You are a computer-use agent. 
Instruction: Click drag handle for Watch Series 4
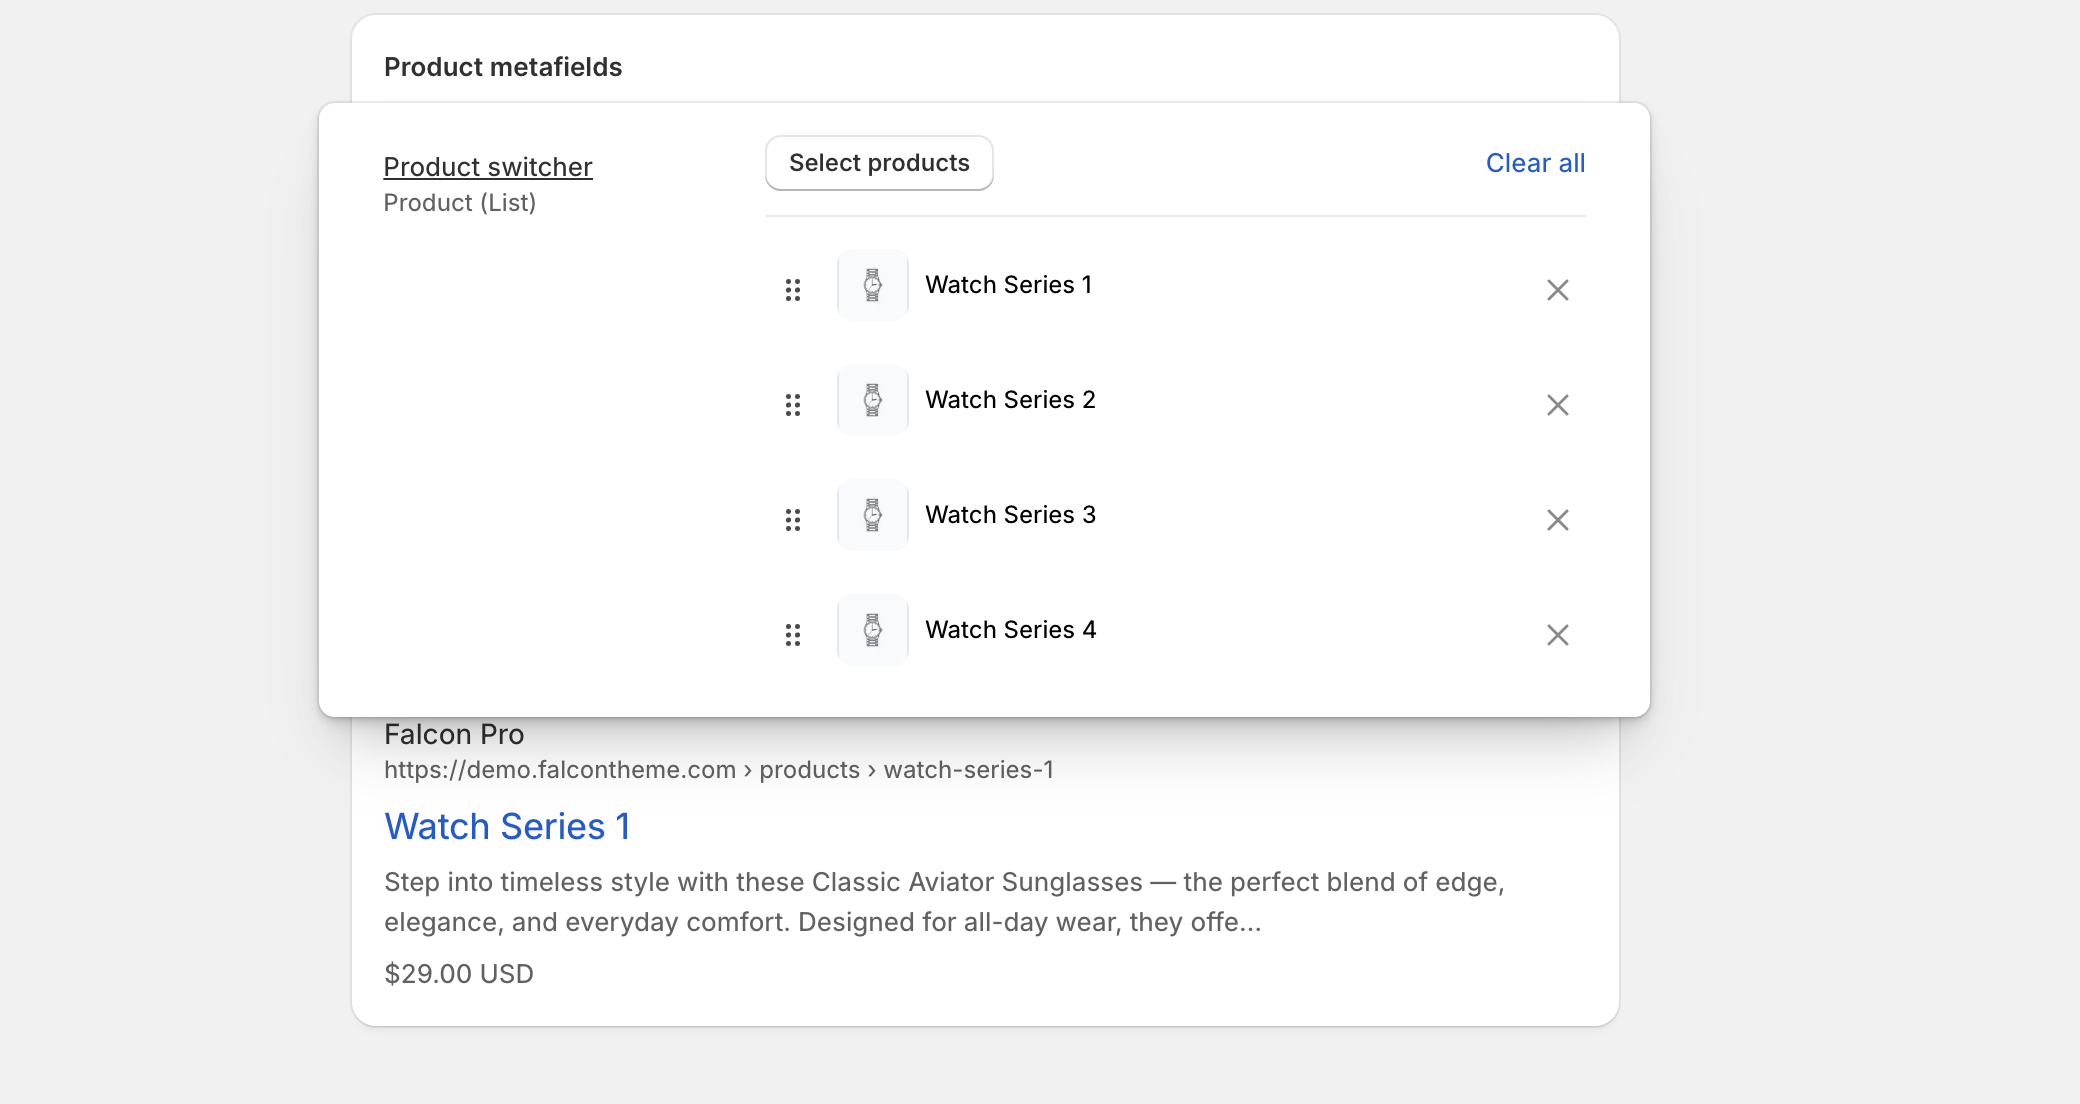(793, 635)
